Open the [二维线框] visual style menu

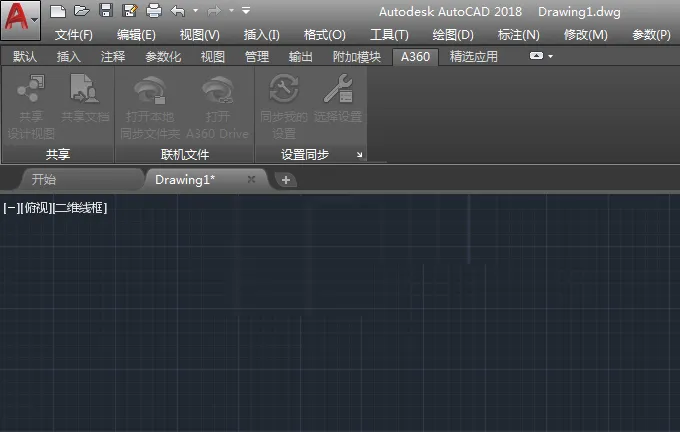pos(80,208)
